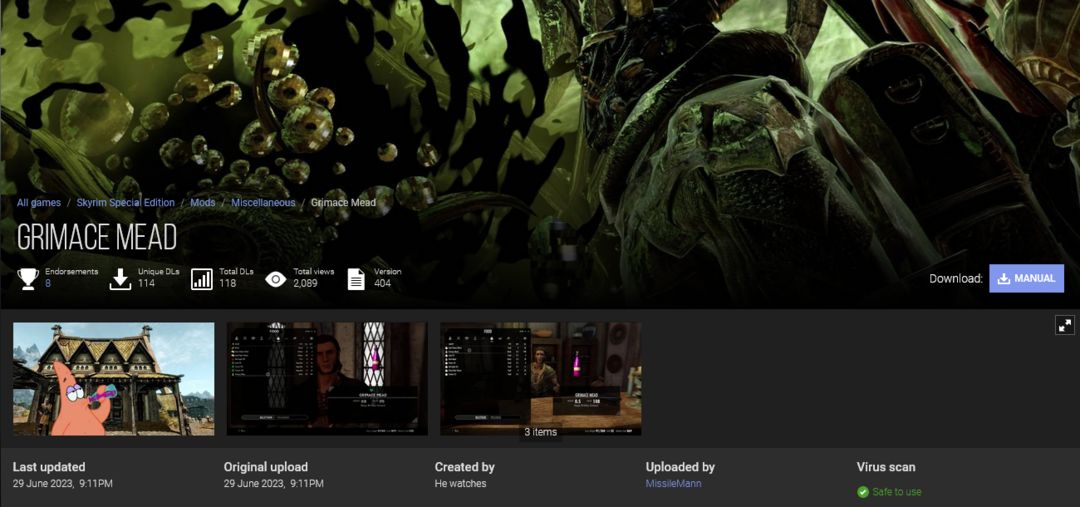Expand the image gallery to fullscreen
This screenshot has width=1080, height=507.
1065,325
